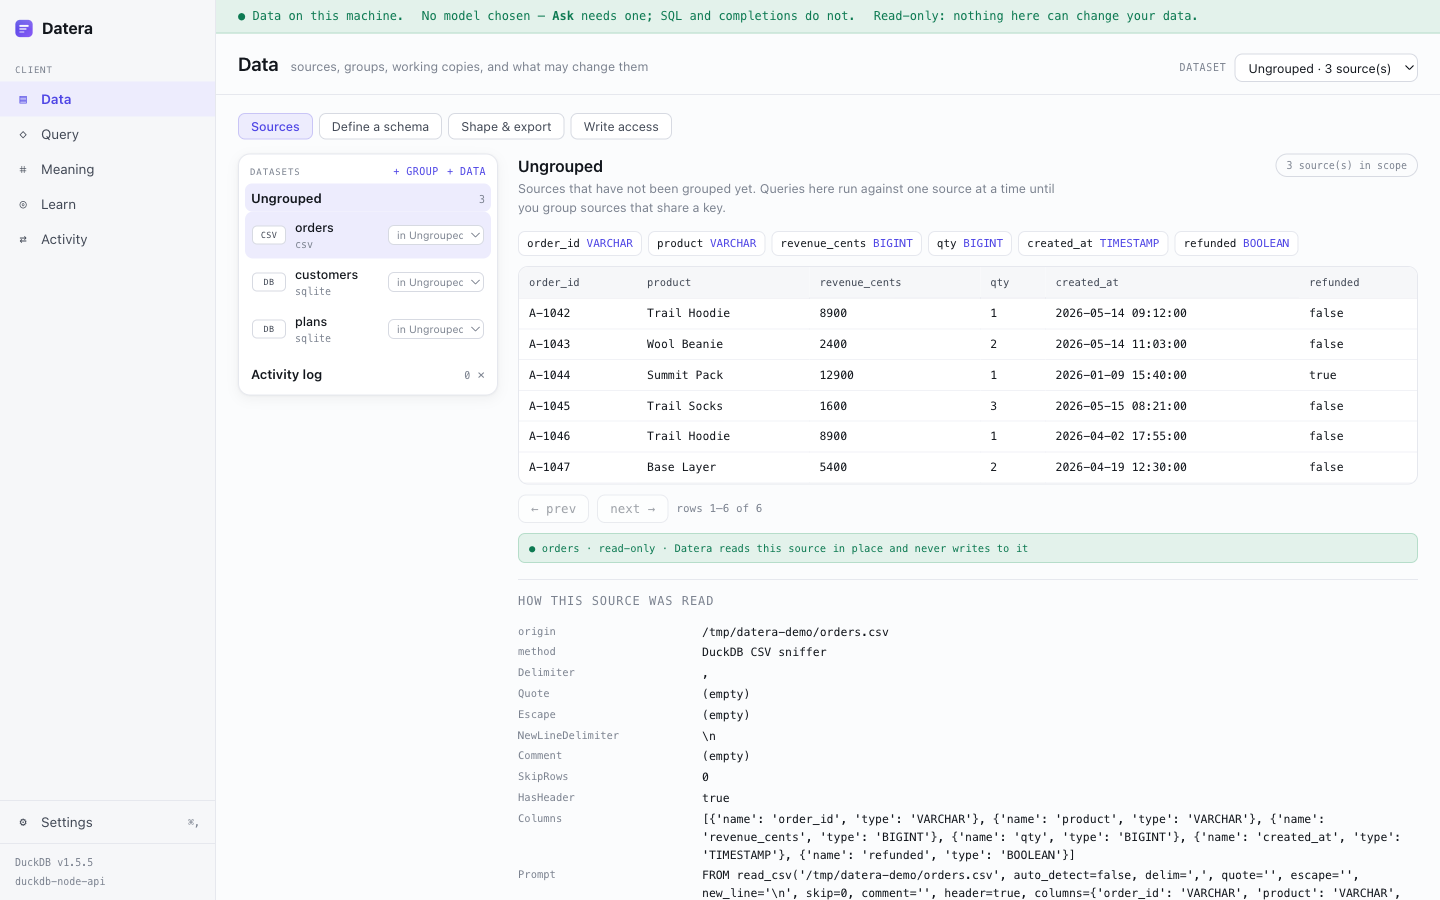Click the orders read-only status banner
1440x900 pixels.
pos(968,548)
